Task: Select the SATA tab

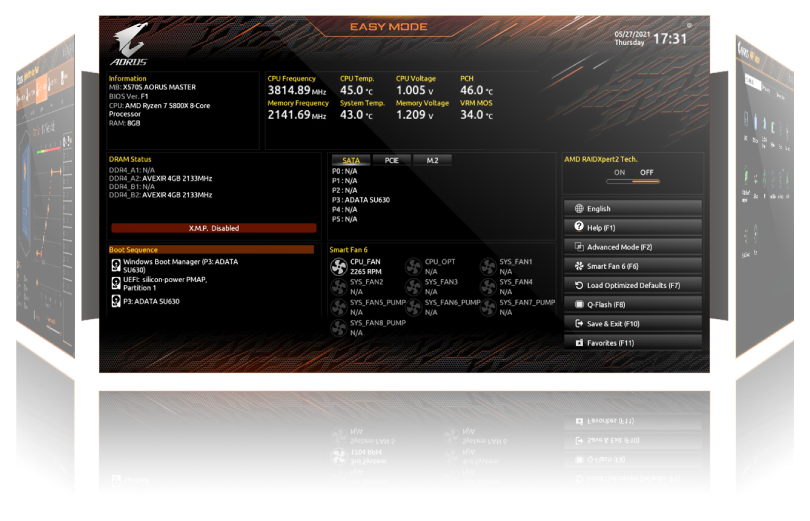Action: click(351, 161)
